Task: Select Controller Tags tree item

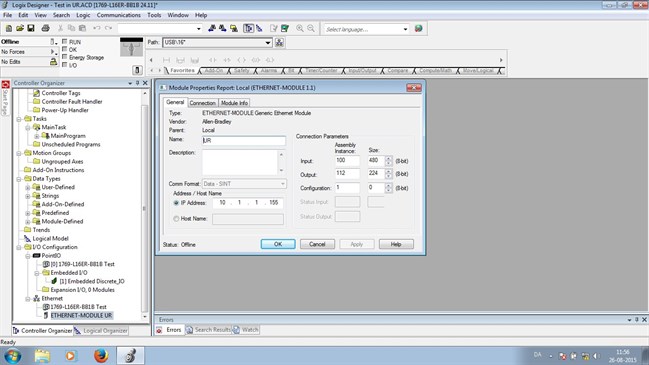Action: coord(61,93)
